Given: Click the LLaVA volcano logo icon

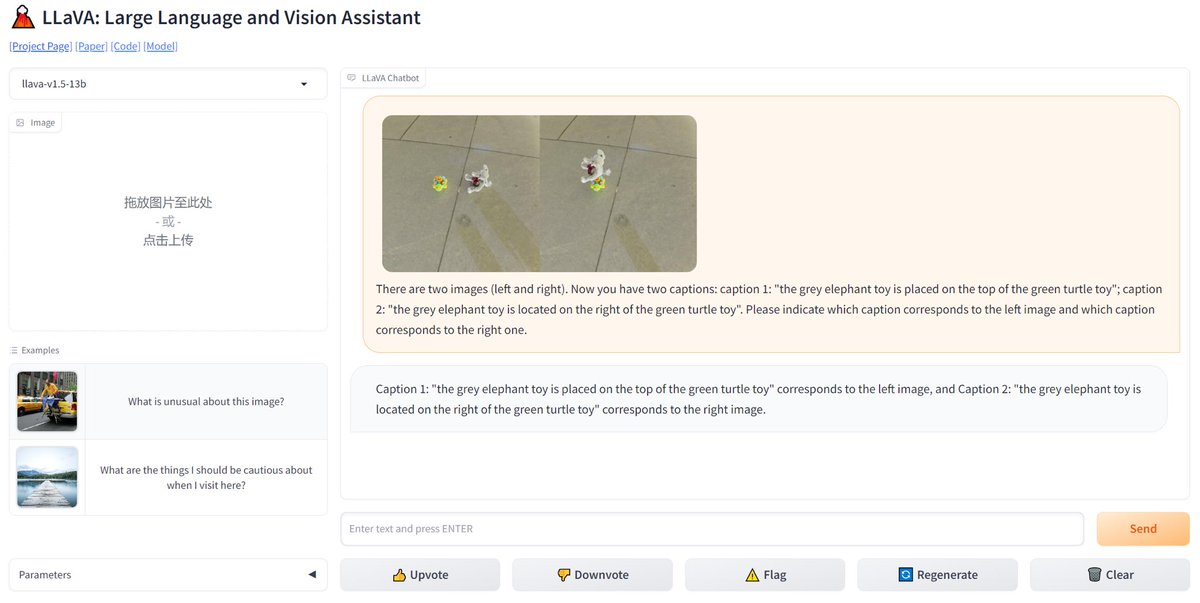Looking at the screenshot, I should 22,17.
